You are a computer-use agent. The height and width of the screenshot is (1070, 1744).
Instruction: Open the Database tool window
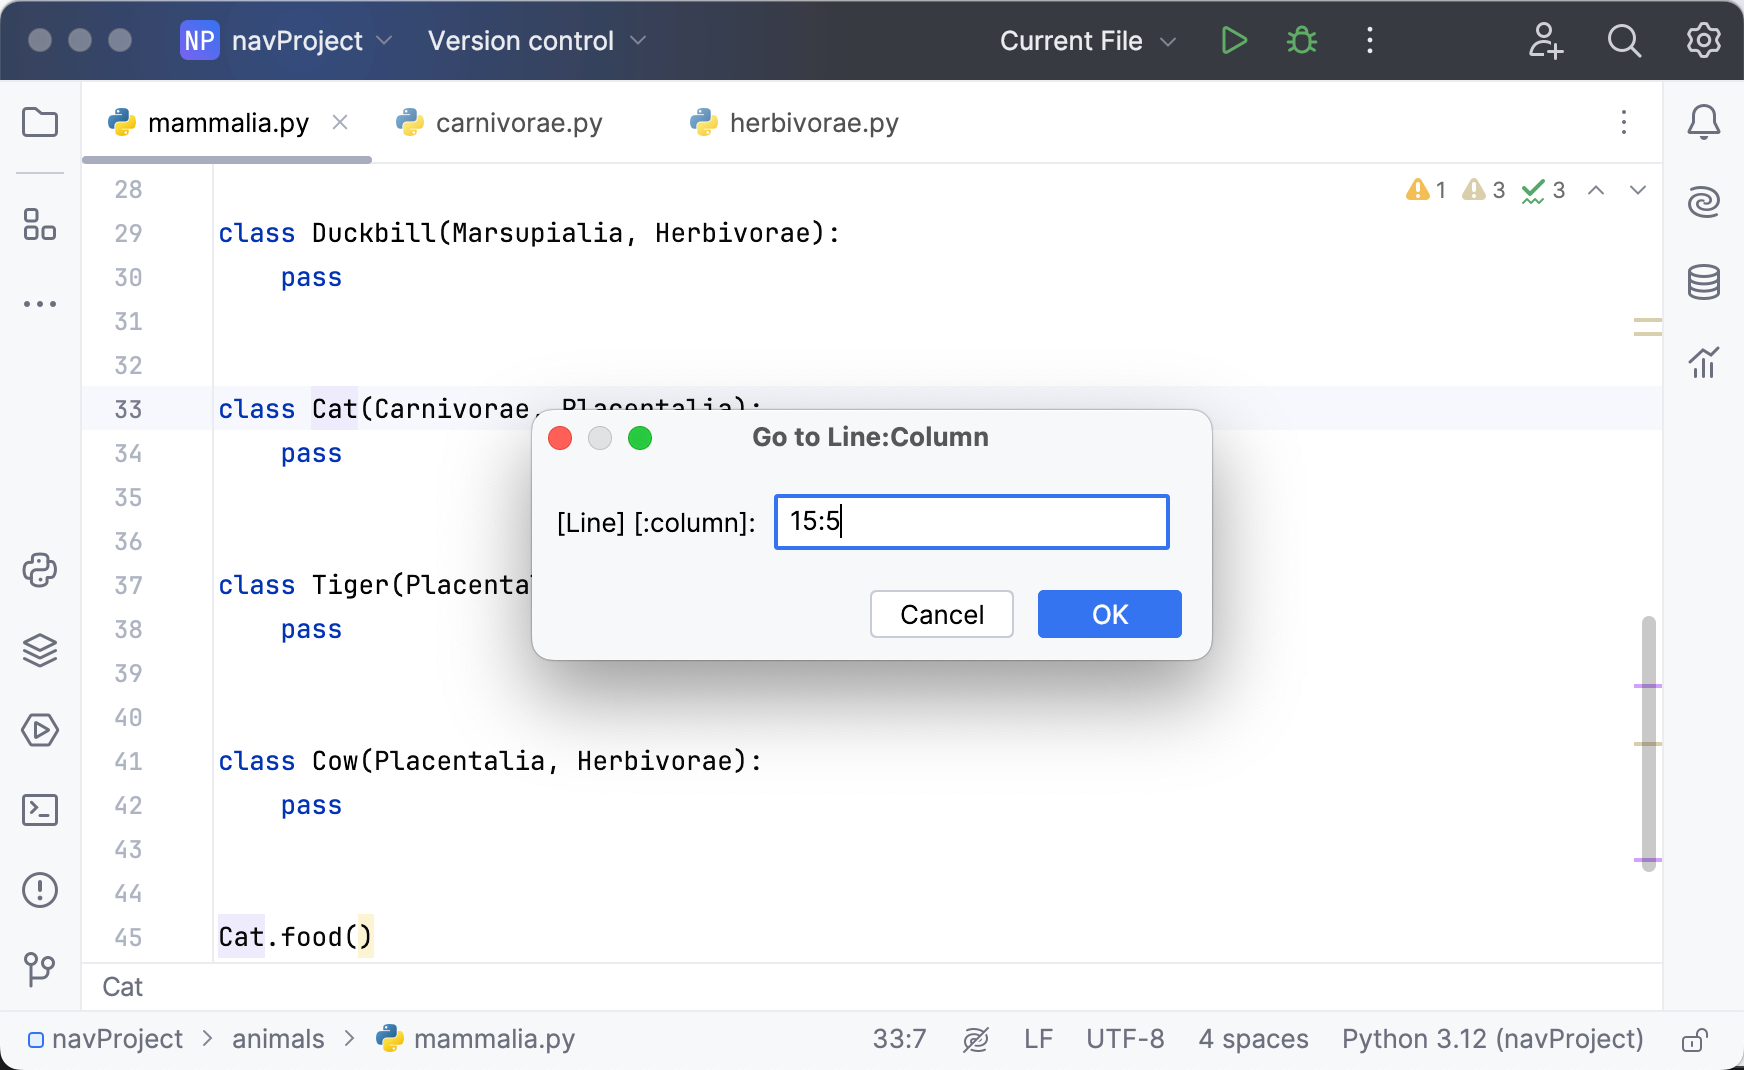[1703, 282]
